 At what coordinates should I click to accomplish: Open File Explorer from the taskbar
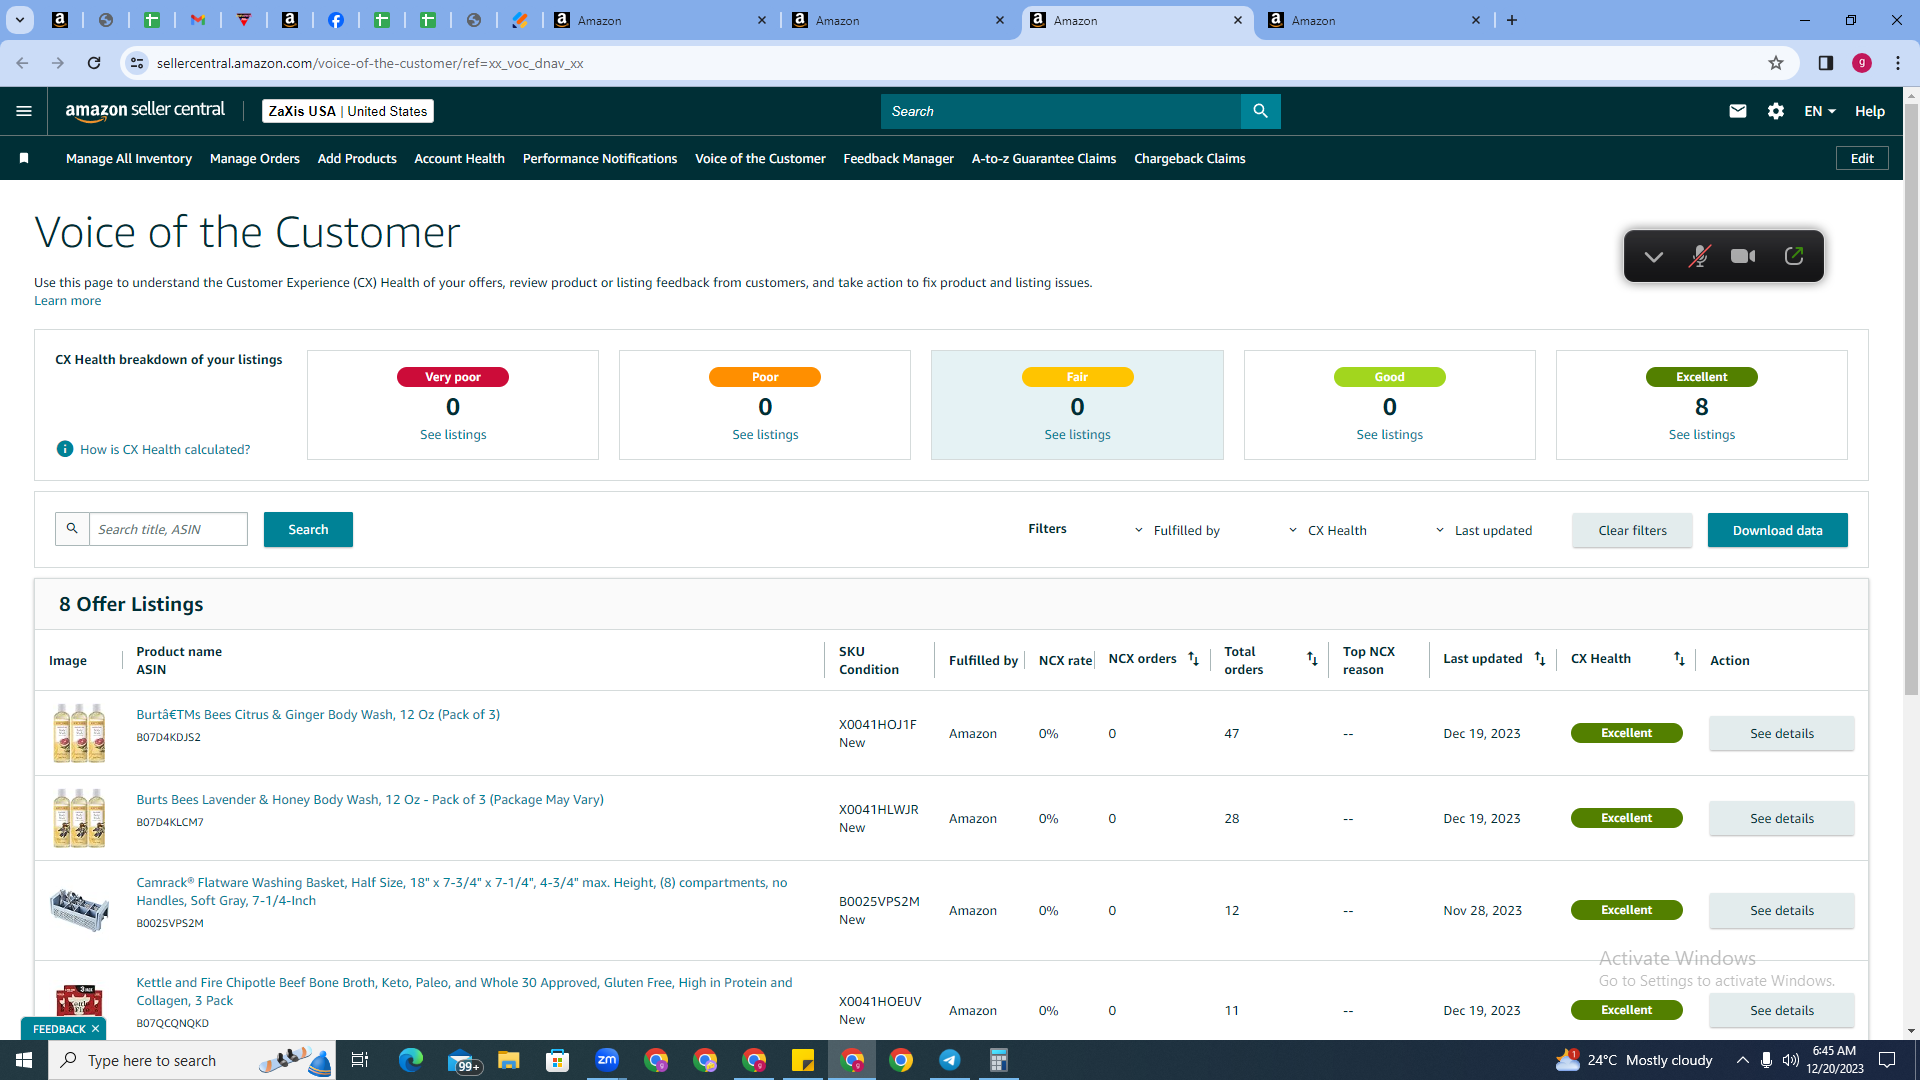pos(509,1060)
